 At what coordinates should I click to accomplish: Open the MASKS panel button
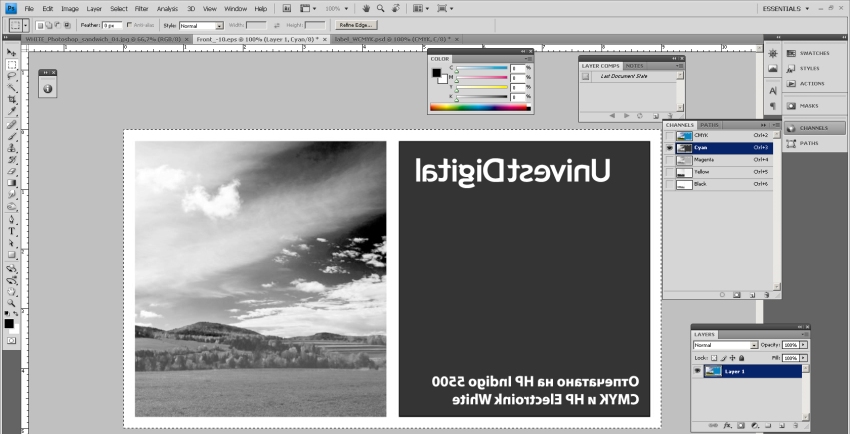(814, 106)
